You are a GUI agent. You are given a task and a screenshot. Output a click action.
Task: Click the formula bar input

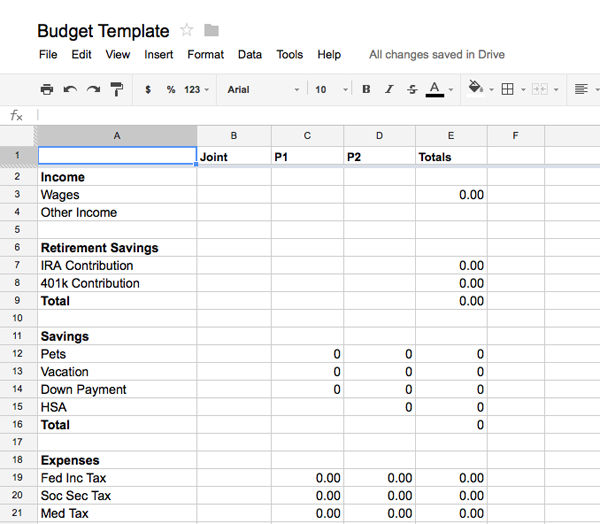click(x=318, y=115)
